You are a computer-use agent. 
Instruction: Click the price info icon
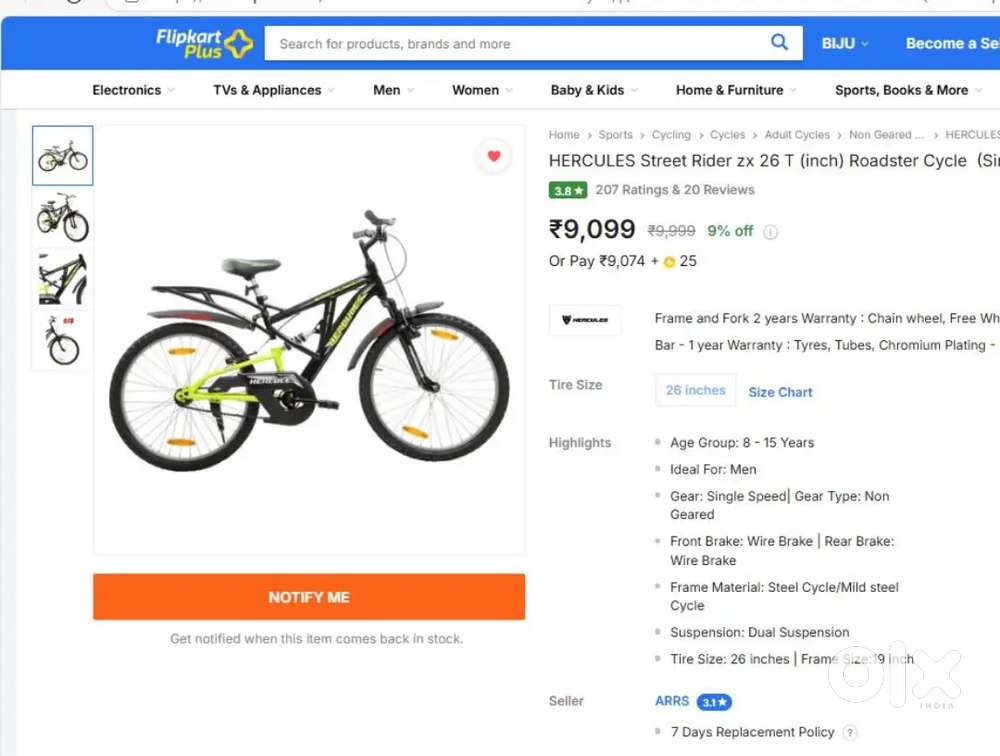[x=770, y=232]
